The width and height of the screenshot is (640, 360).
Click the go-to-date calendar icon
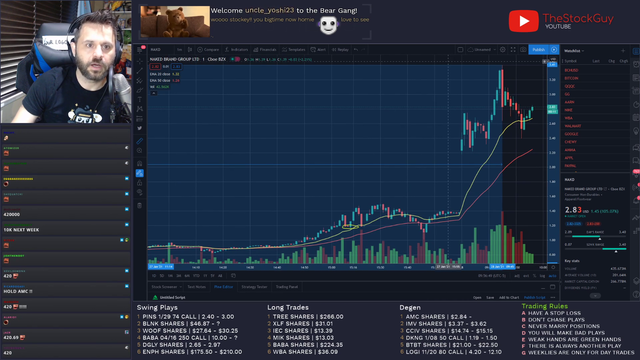[x=233, y=276]
